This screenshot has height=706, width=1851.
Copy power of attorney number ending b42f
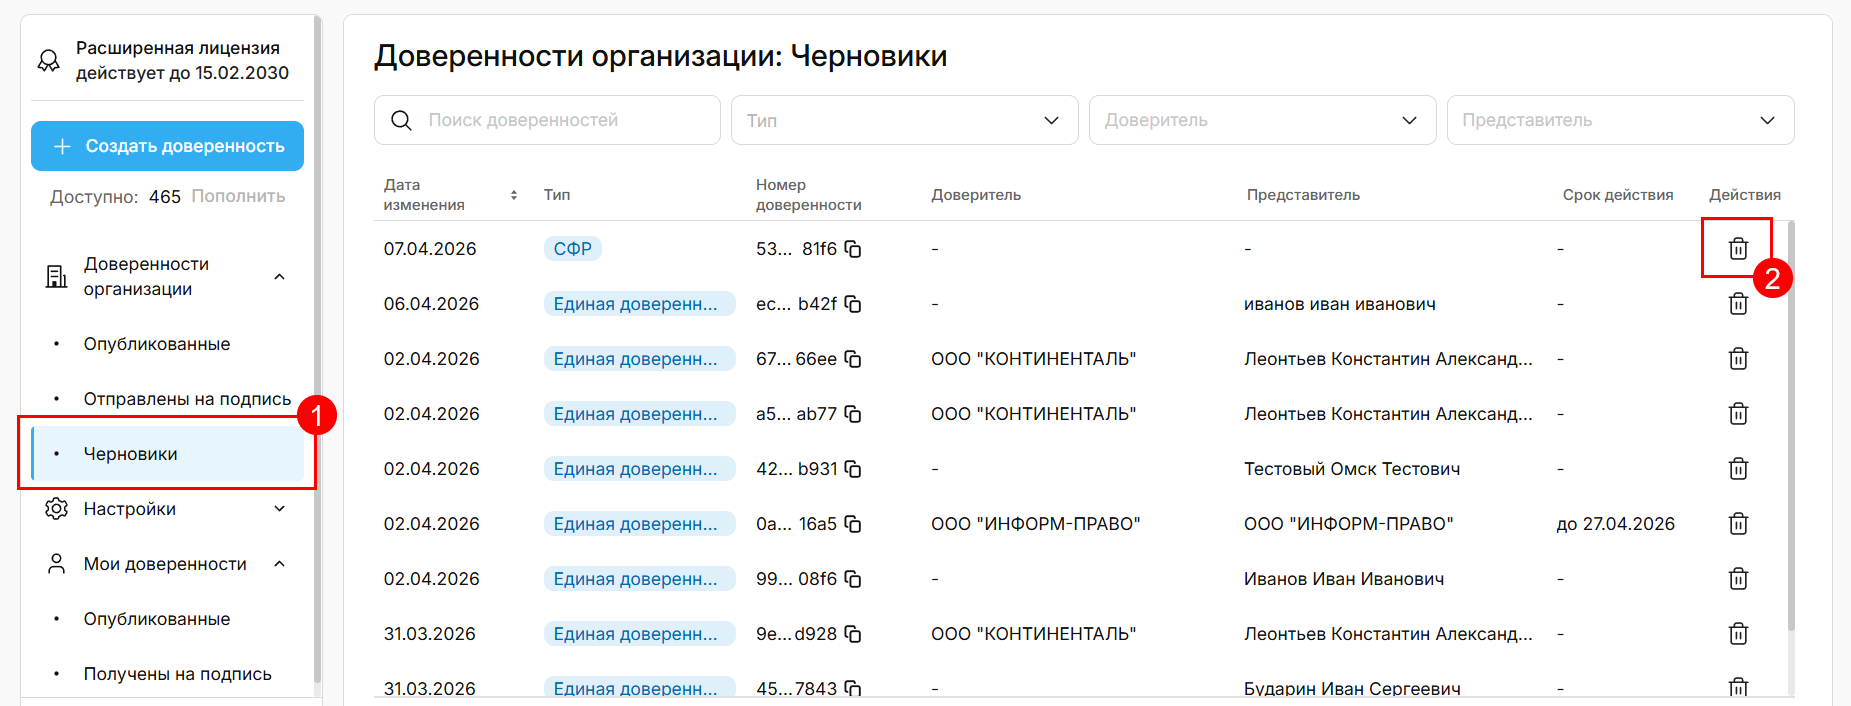(x=853, y=304)
